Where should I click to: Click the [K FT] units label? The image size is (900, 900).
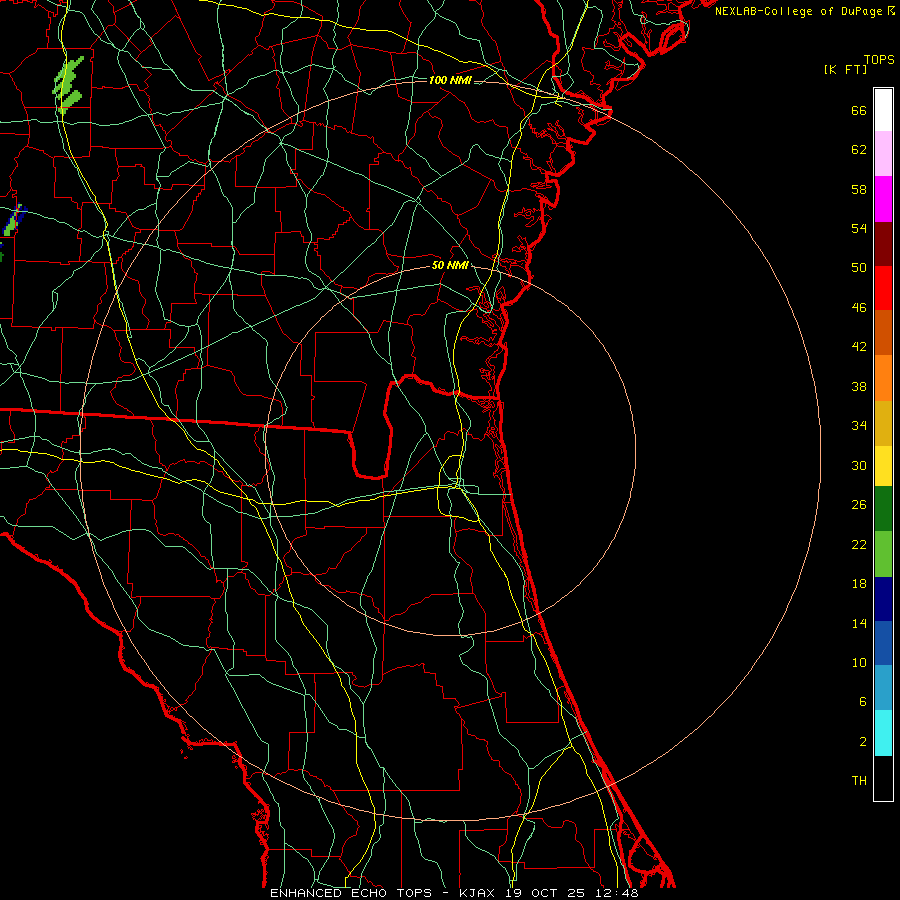[845, 69]
